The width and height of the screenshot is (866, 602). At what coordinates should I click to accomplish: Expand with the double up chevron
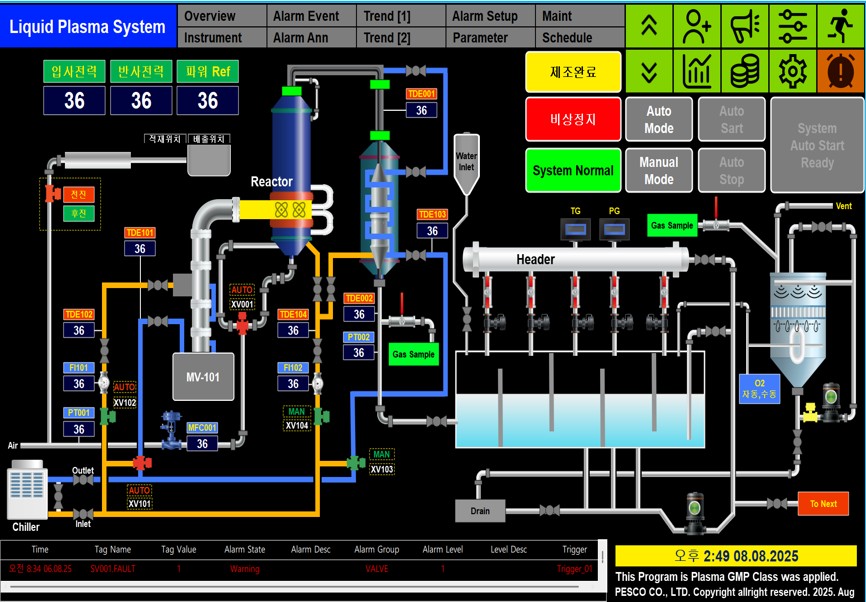click(x=649, y=26)
